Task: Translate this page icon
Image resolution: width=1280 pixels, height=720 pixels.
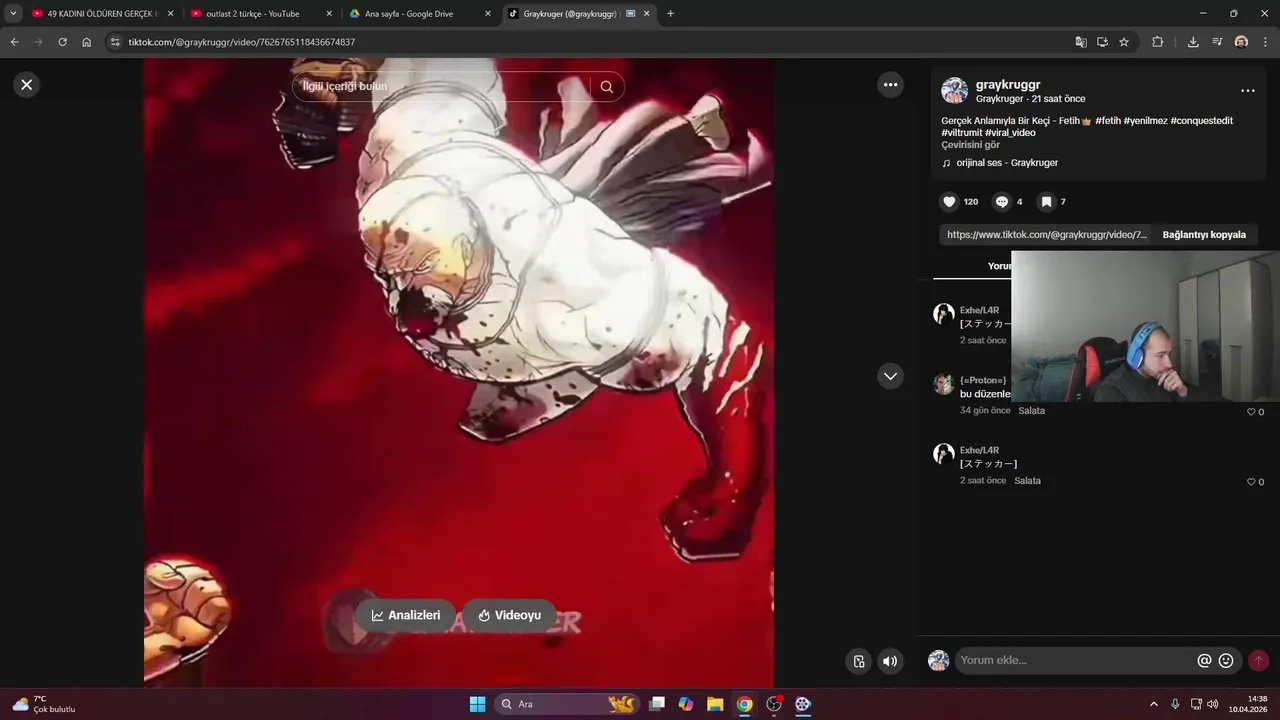Action: point(1081,42)
